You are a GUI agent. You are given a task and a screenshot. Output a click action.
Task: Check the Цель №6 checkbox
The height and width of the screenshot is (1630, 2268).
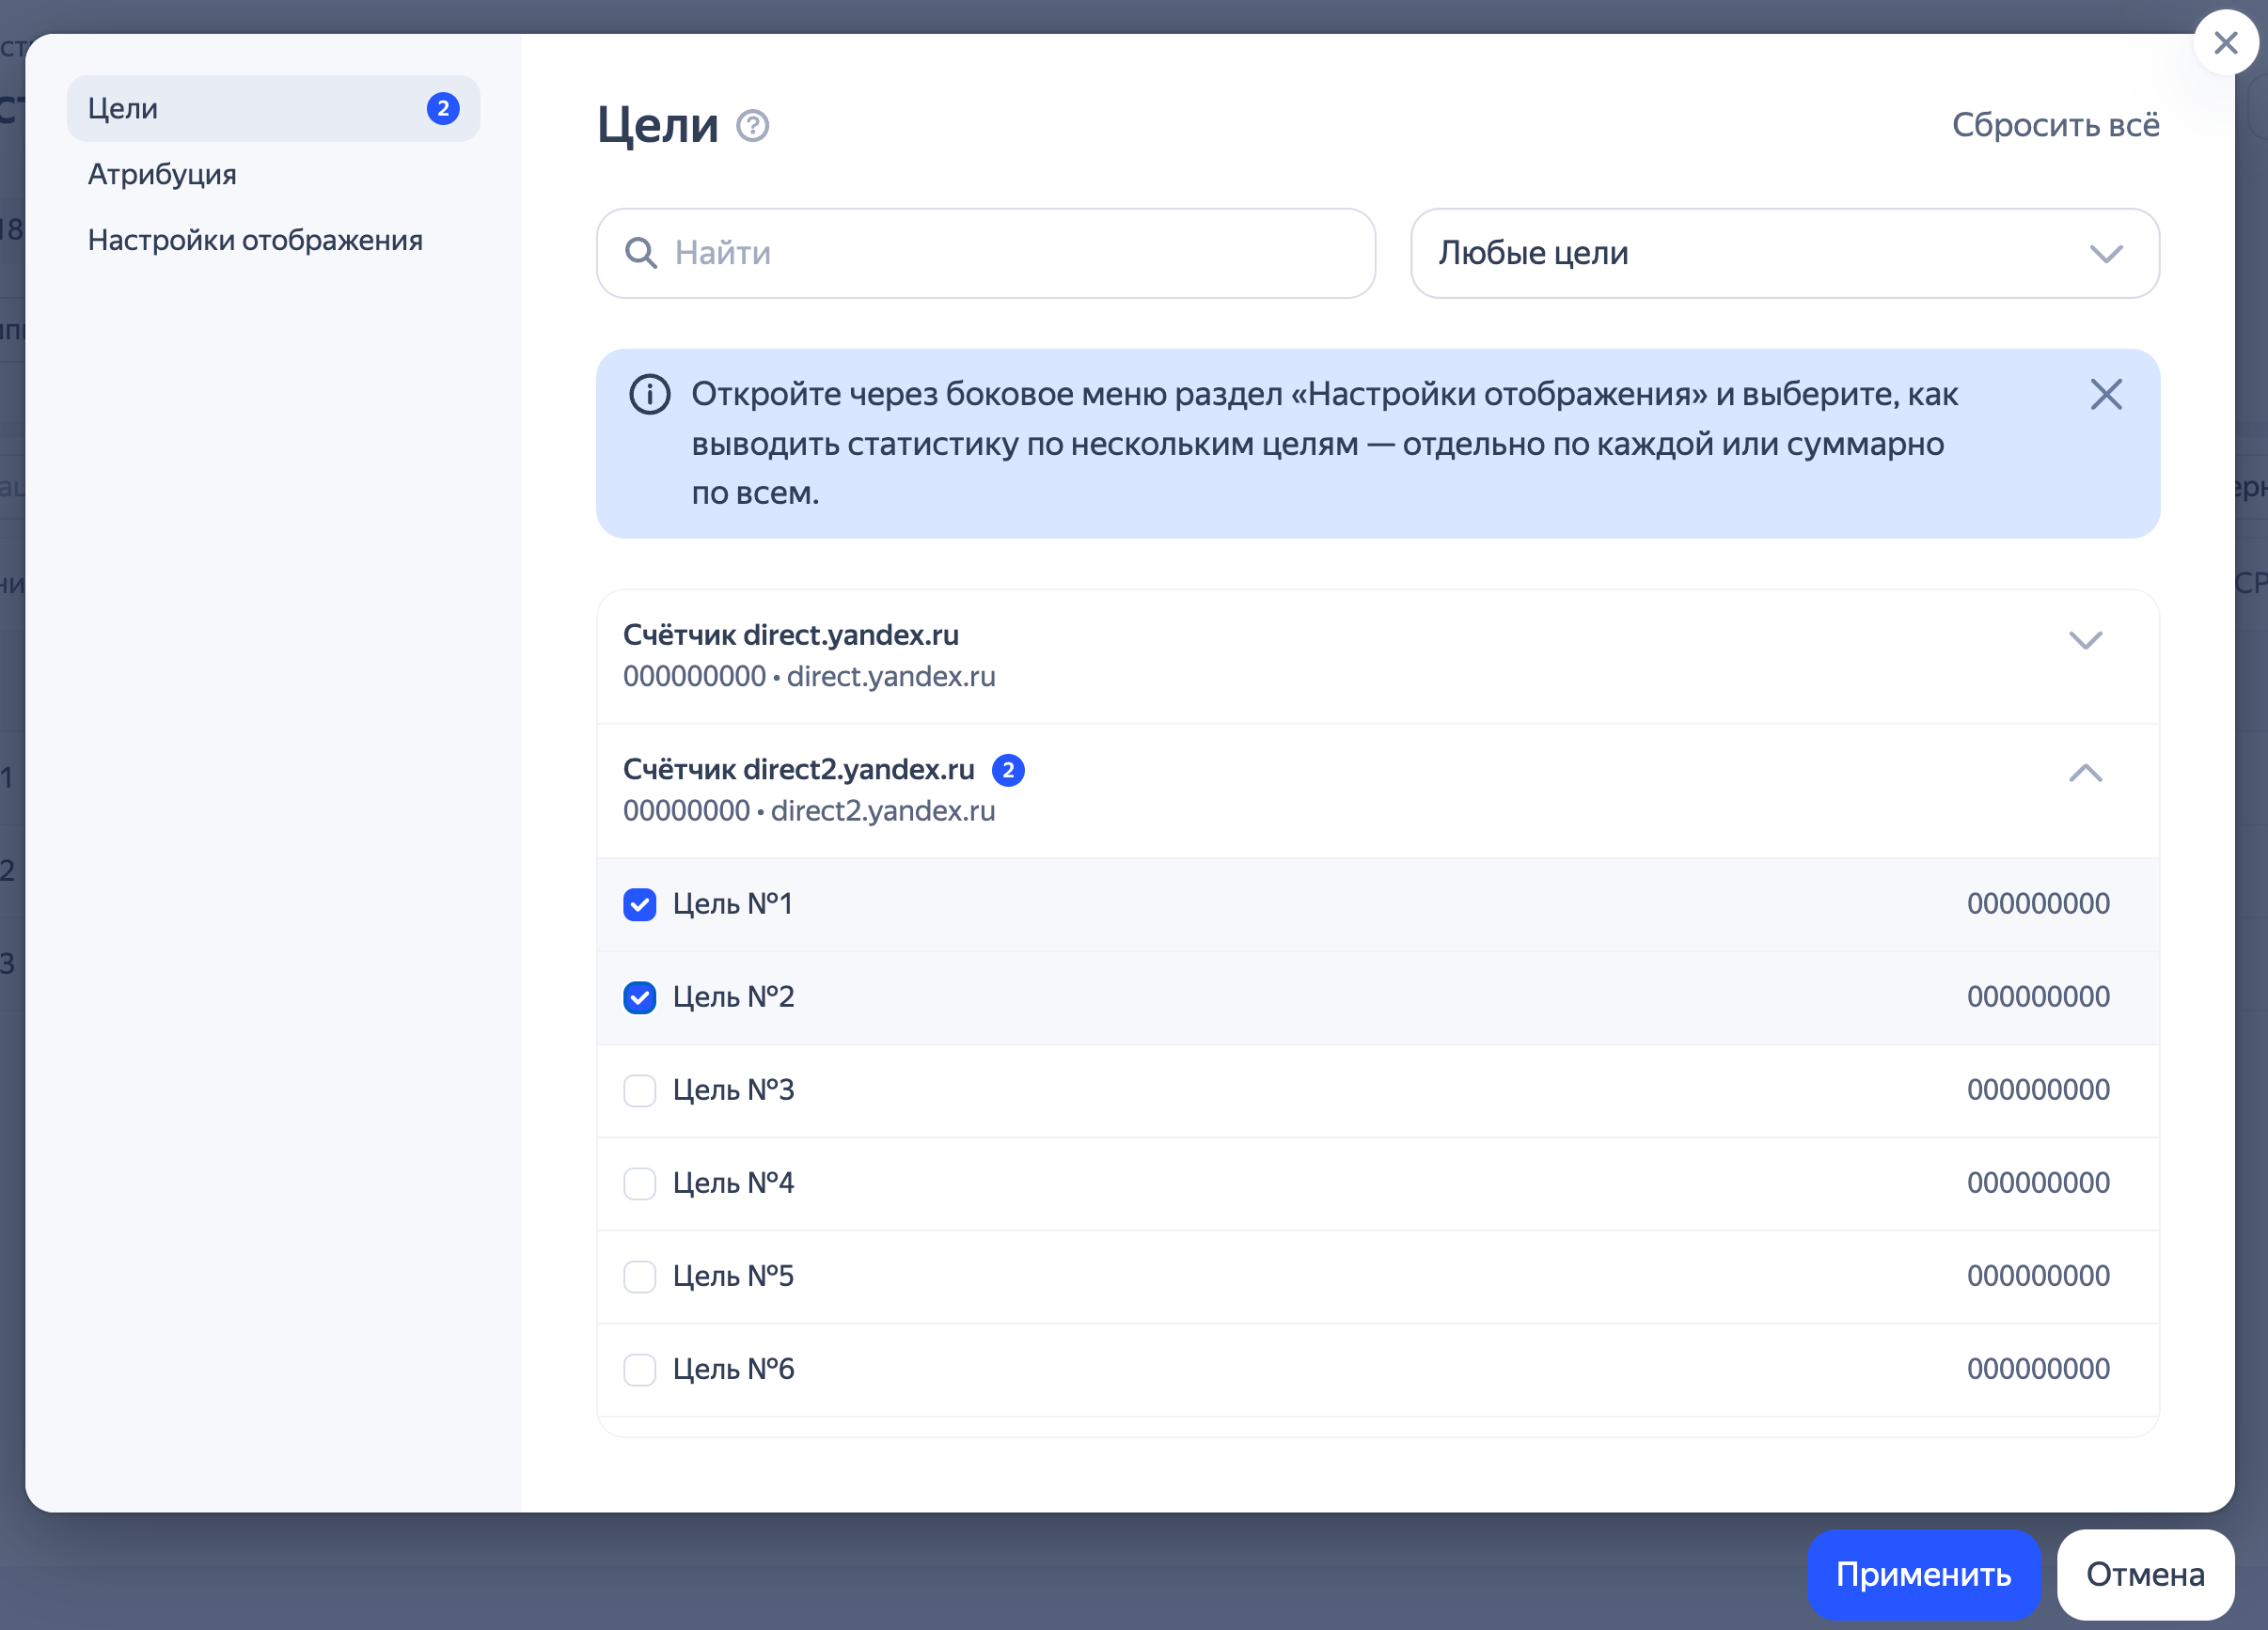640,1369
